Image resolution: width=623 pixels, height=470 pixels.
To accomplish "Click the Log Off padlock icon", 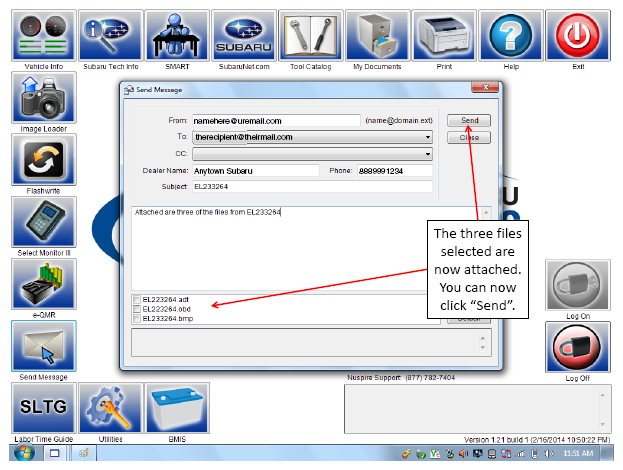I will pyautogui.click(x=578, y=347).
